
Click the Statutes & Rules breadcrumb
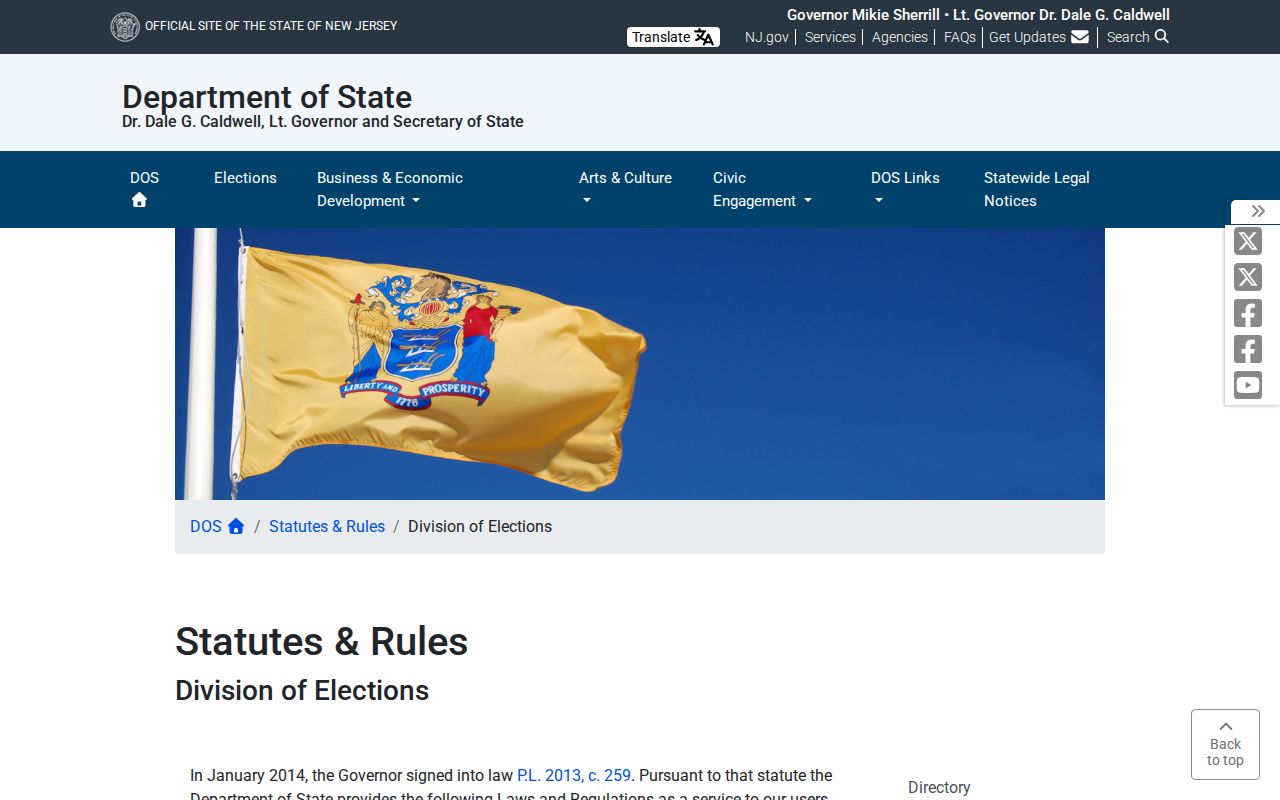[327, 526]
